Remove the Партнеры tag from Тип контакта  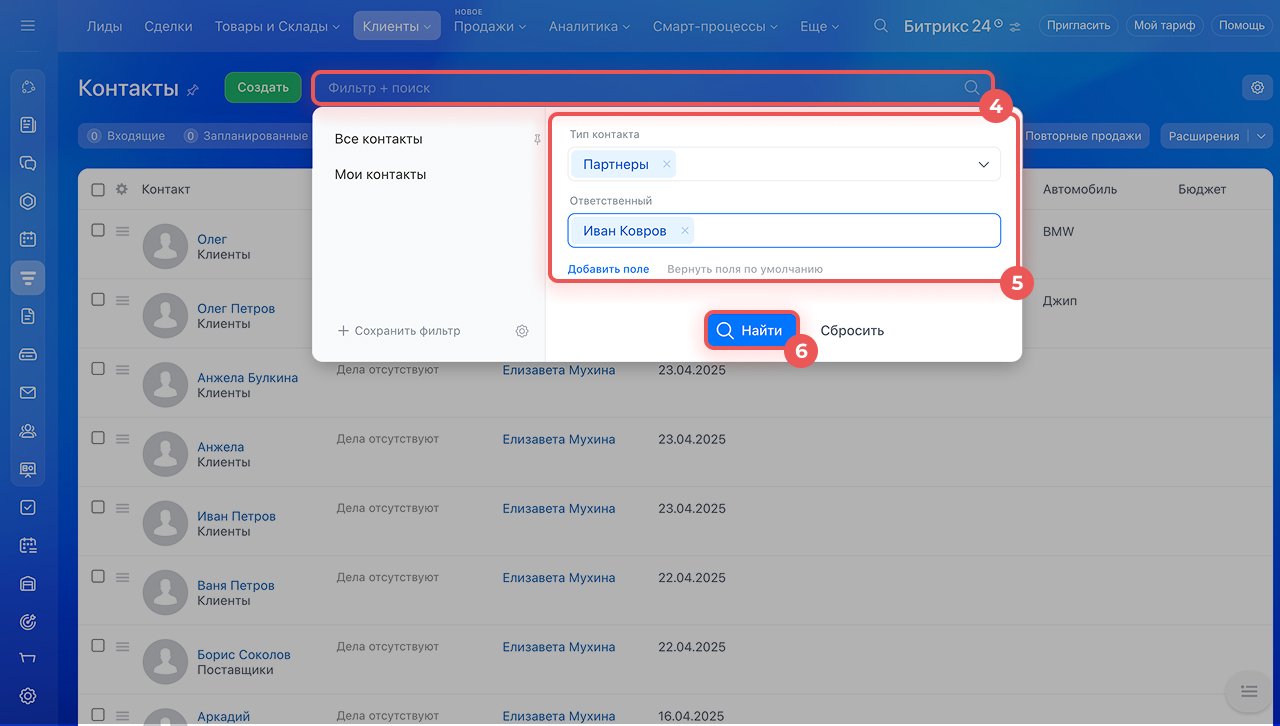667,164
